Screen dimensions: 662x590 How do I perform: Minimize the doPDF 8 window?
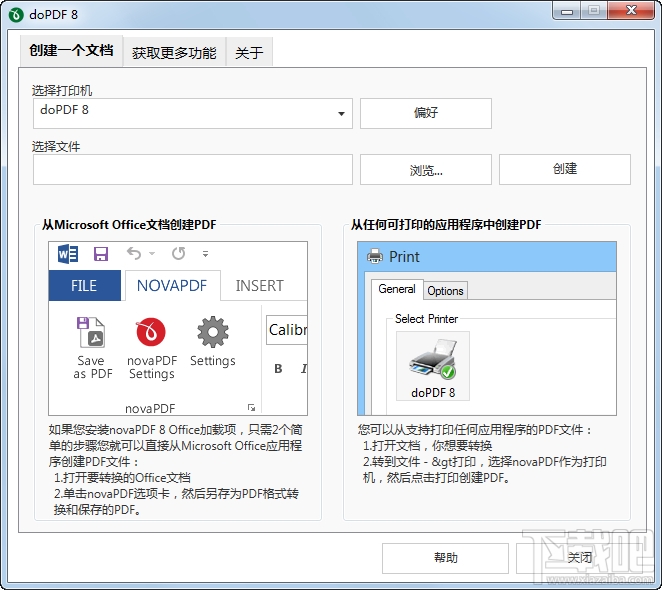567,10
